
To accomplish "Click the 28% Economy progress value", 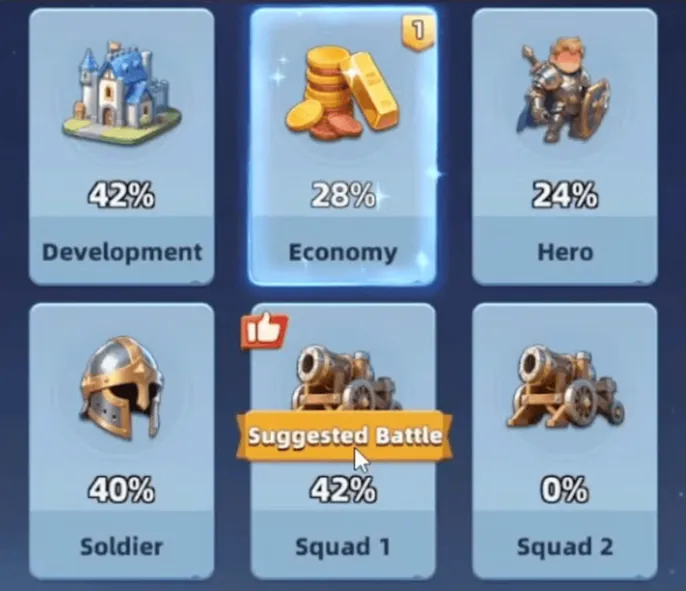I will click(343, 195).
